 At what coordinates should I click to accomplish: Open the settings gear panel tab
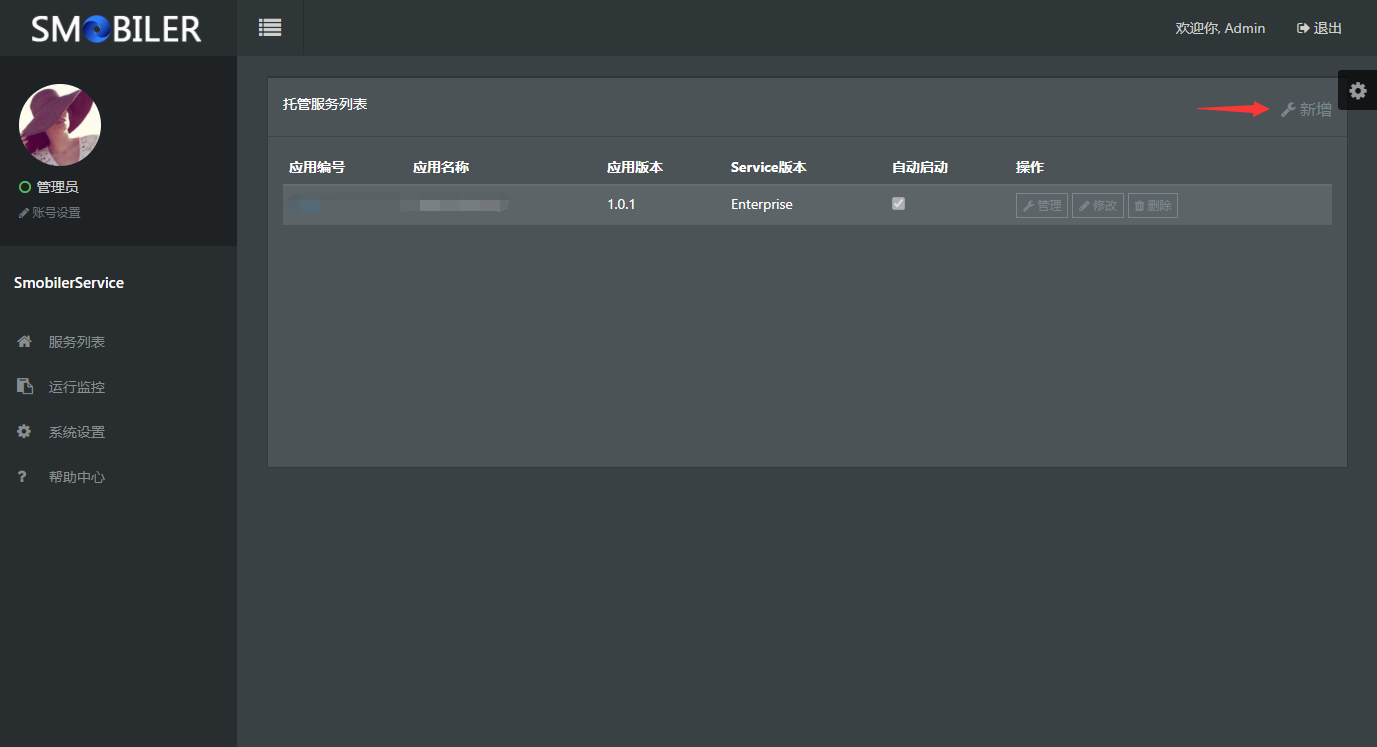pos(1357,91)
